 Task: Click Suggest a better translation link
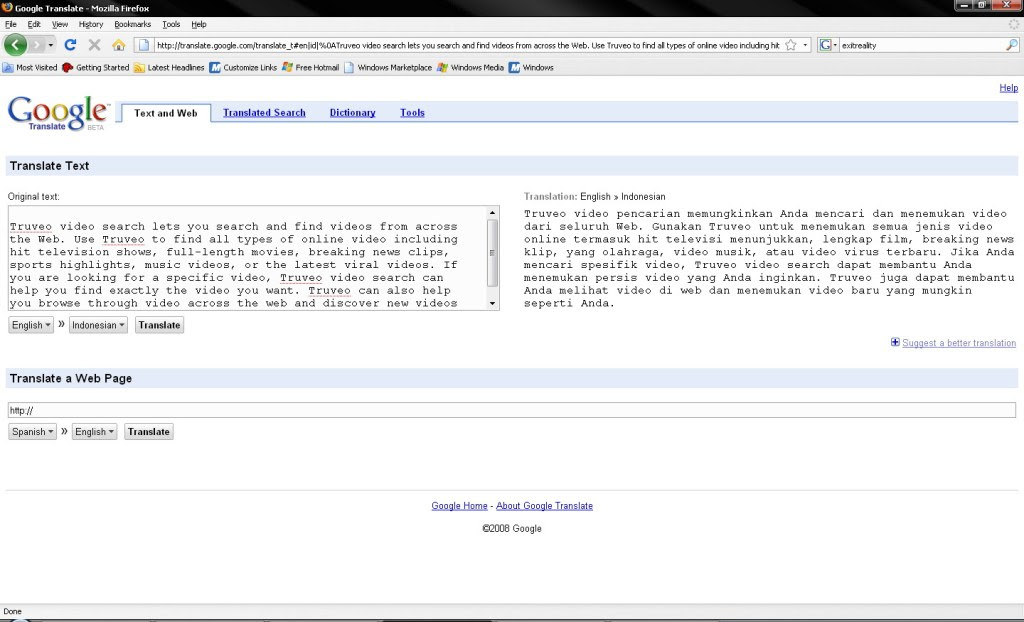959,343
